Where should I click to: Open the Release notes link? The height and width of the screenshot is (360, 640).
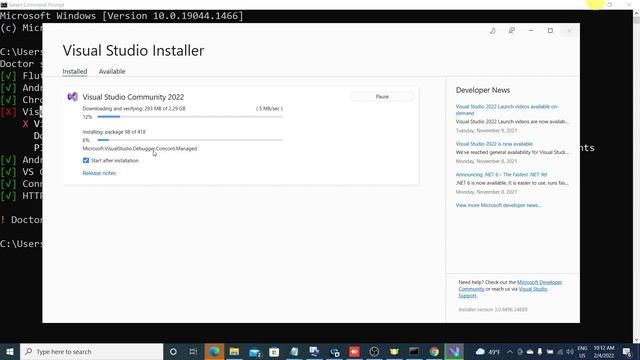(x=99, y=173)
